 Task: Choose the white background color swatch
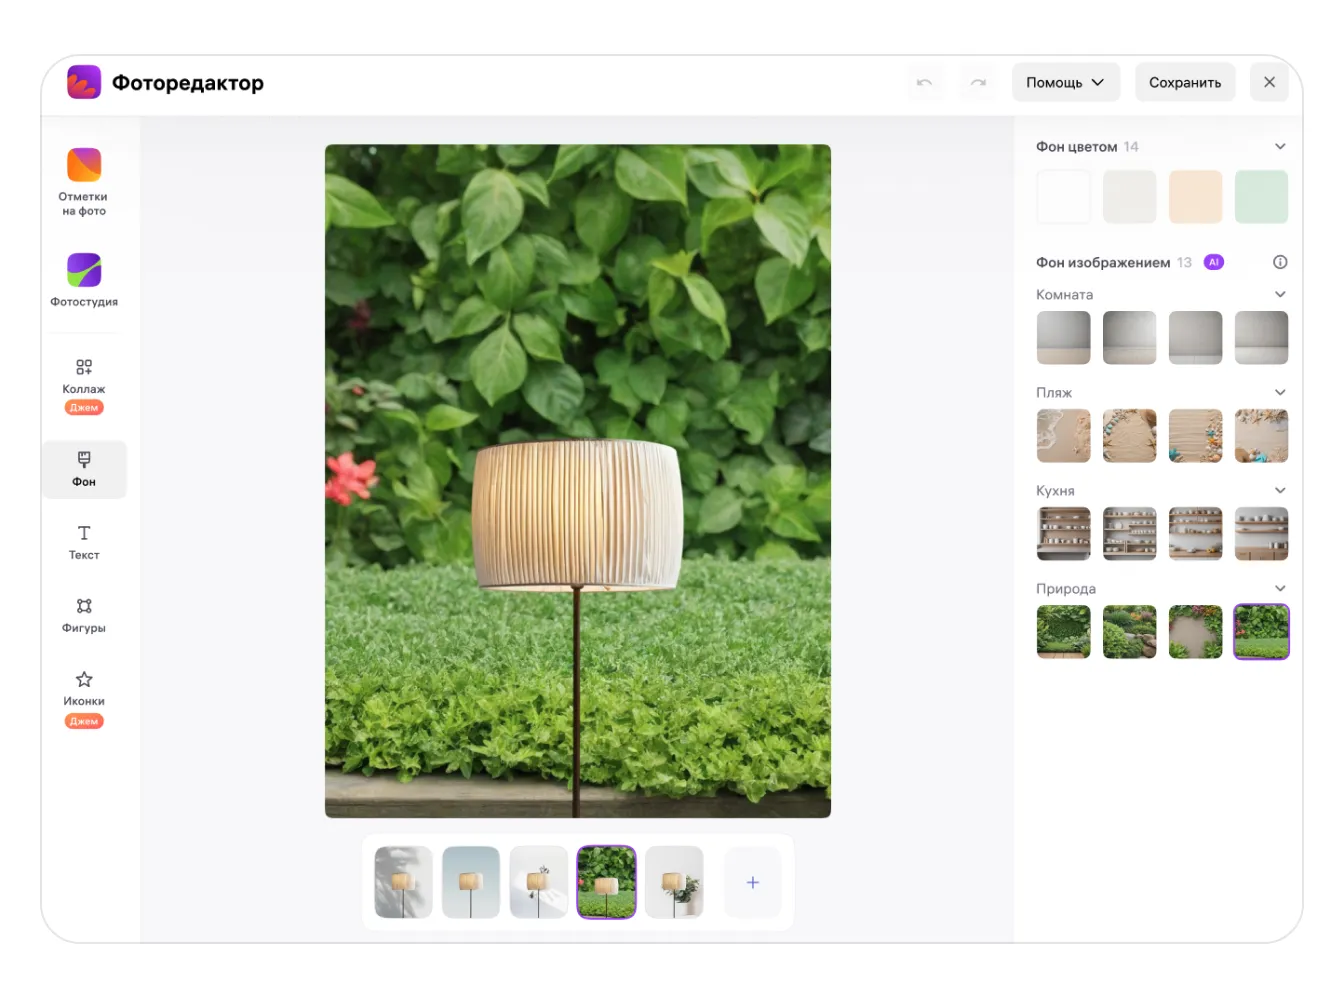(1063, 196)
